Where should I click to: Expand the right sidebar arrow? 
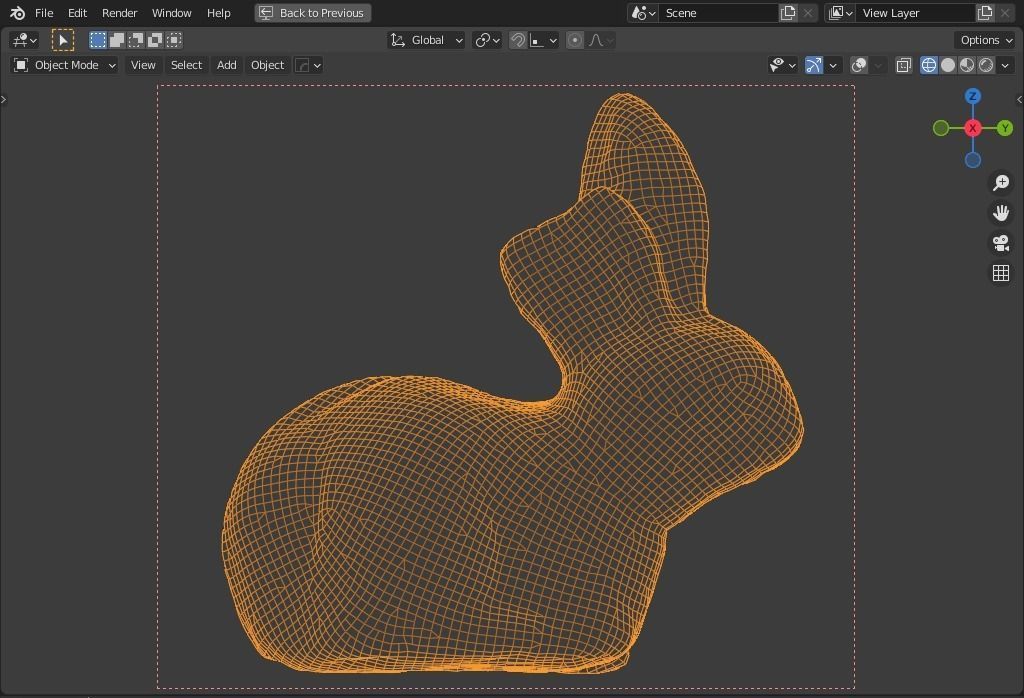1019,99
